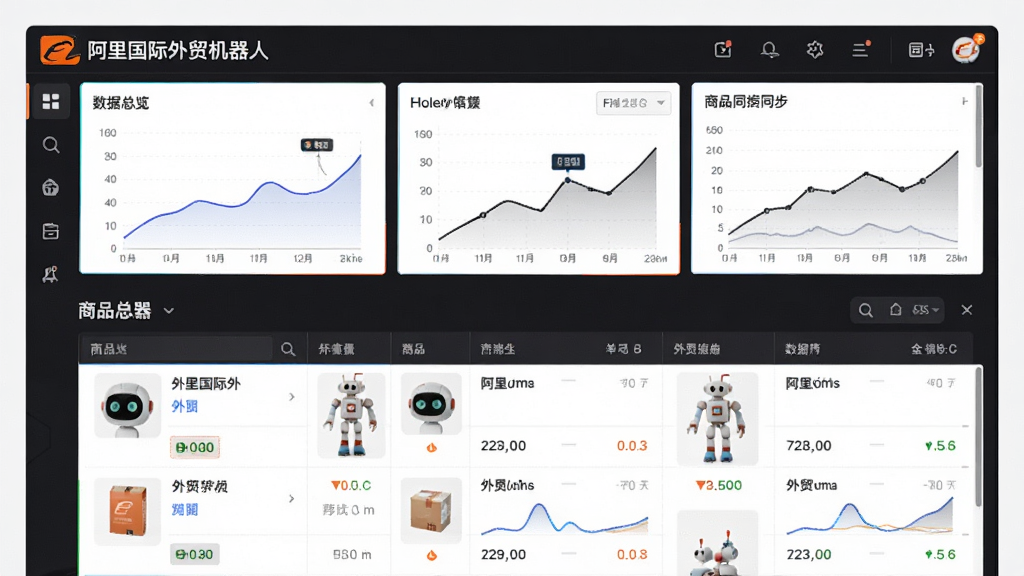Open the archive box icon in the sidebar
Screen dimensions: 1024x576
click(50, 231)
